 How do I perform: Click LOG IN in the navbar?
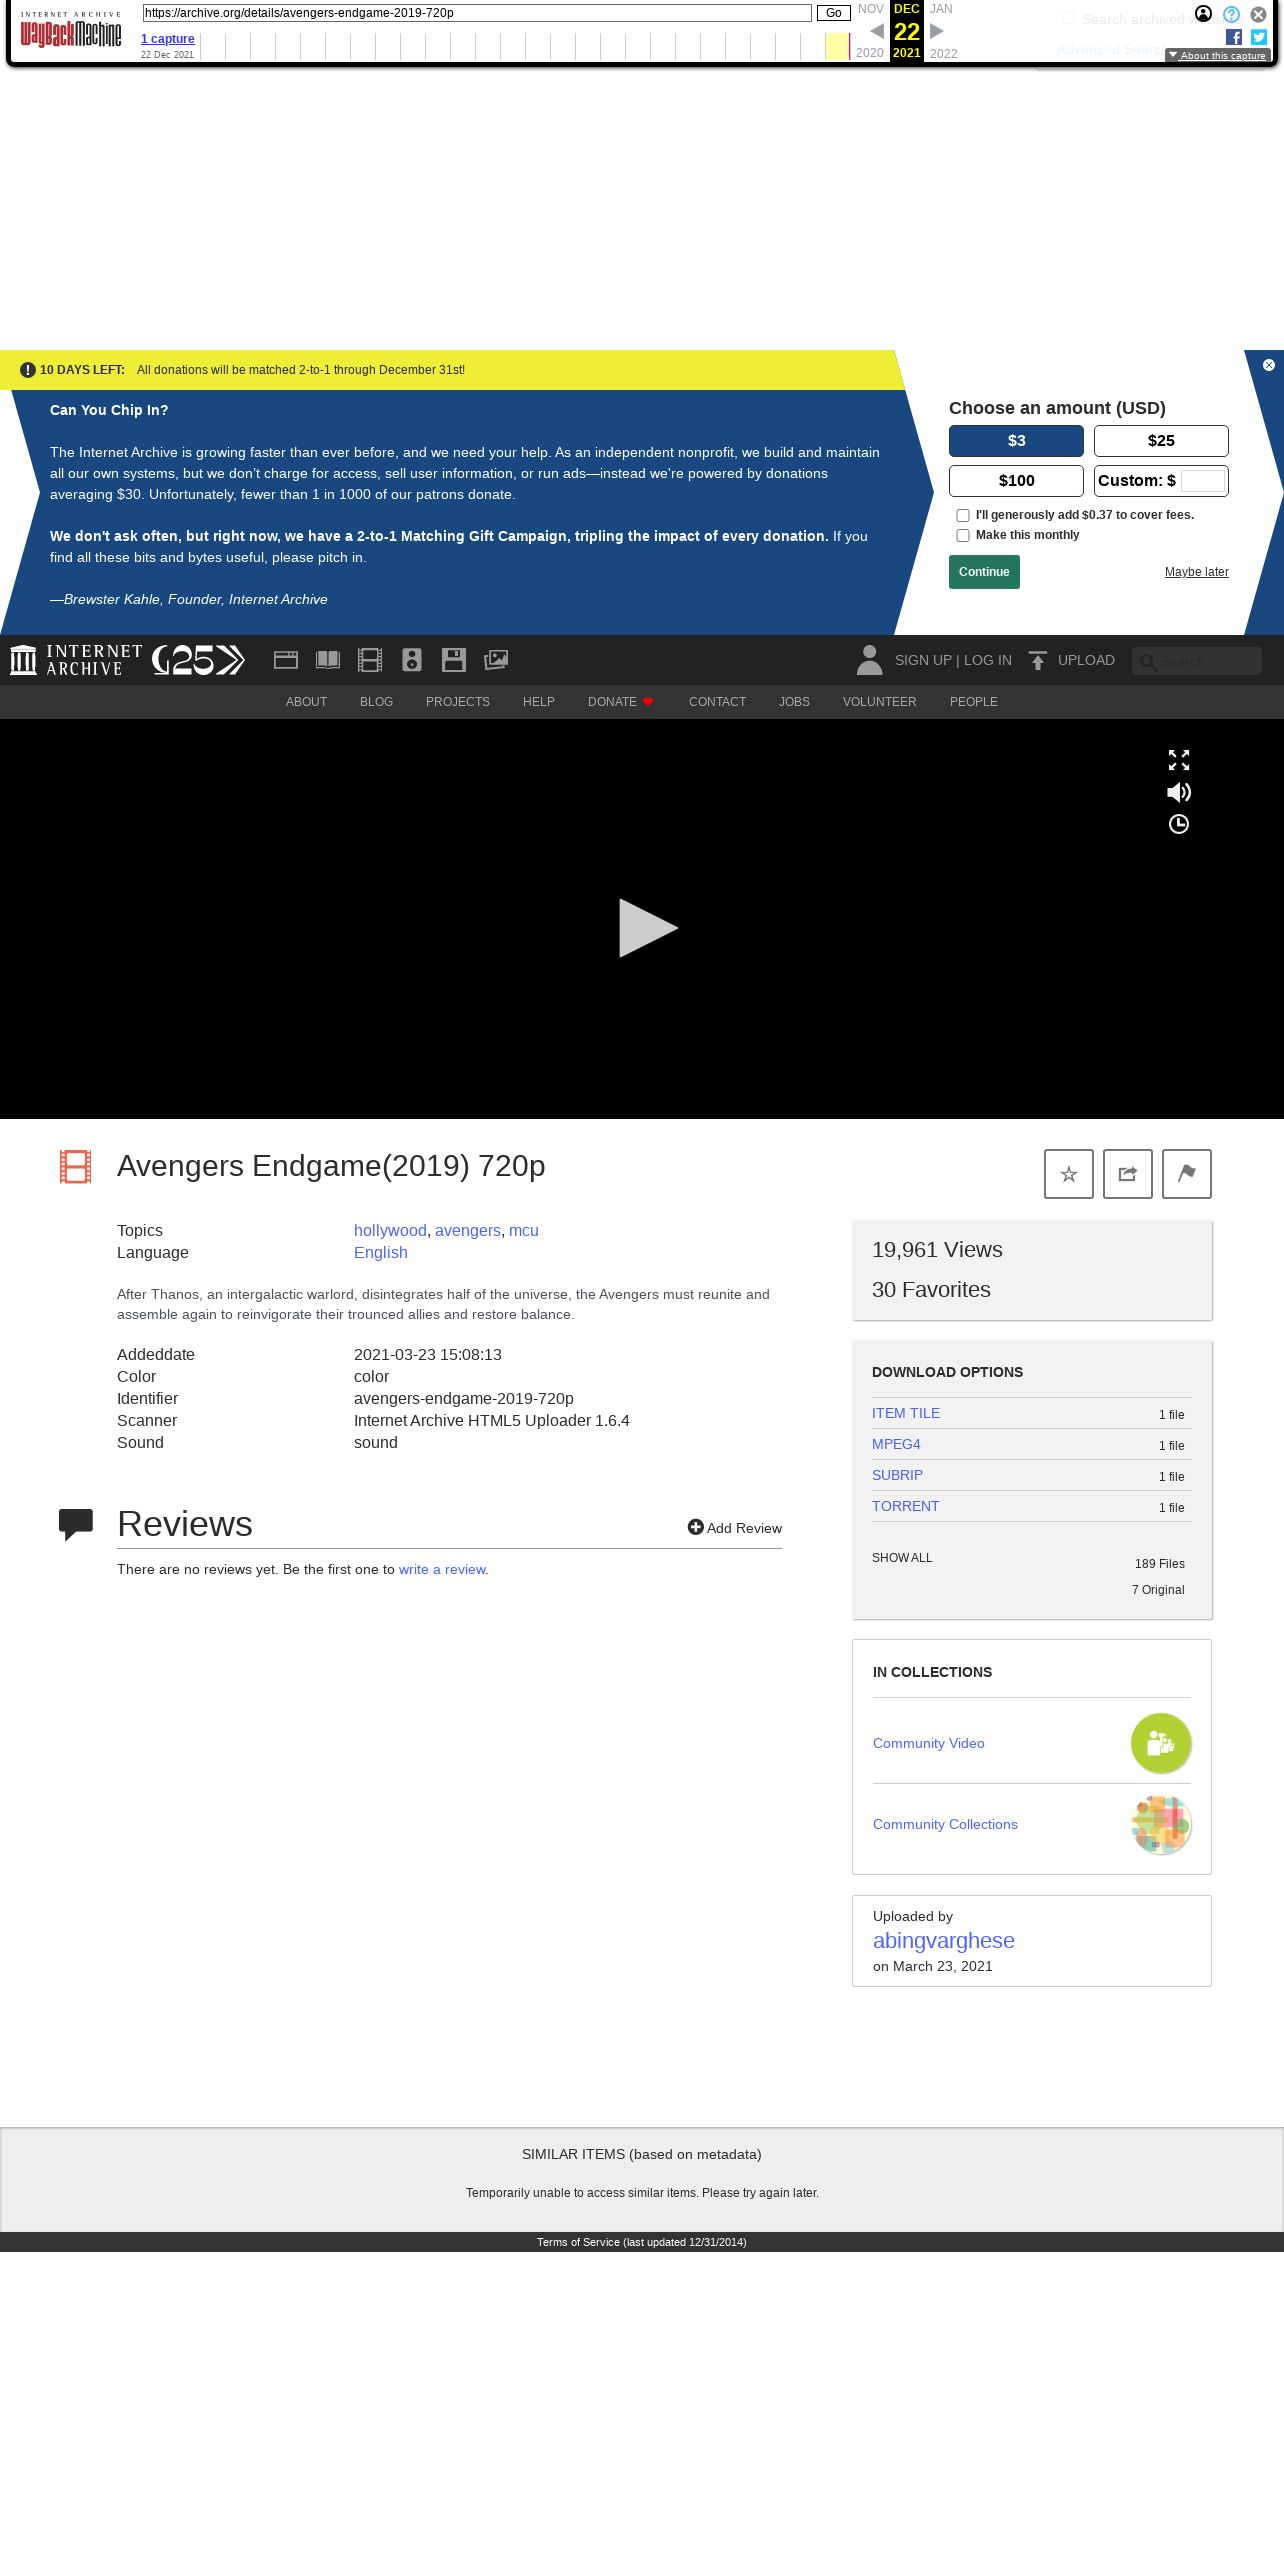tap(988, 660)
